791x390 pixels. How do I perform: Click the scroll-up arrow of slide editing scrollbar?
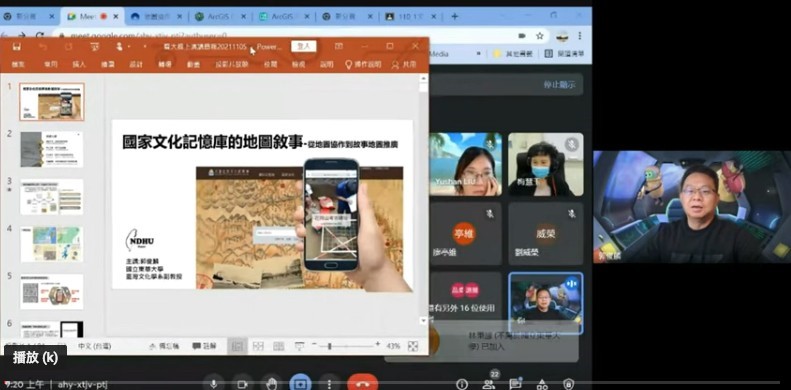[x=423, y=79]
